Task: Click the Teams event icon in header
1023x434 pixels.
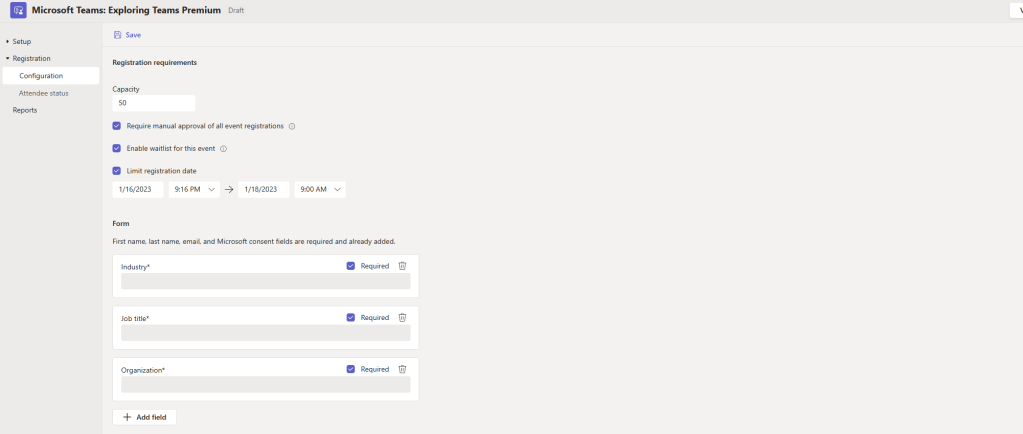Action: [x=18, y=10]
